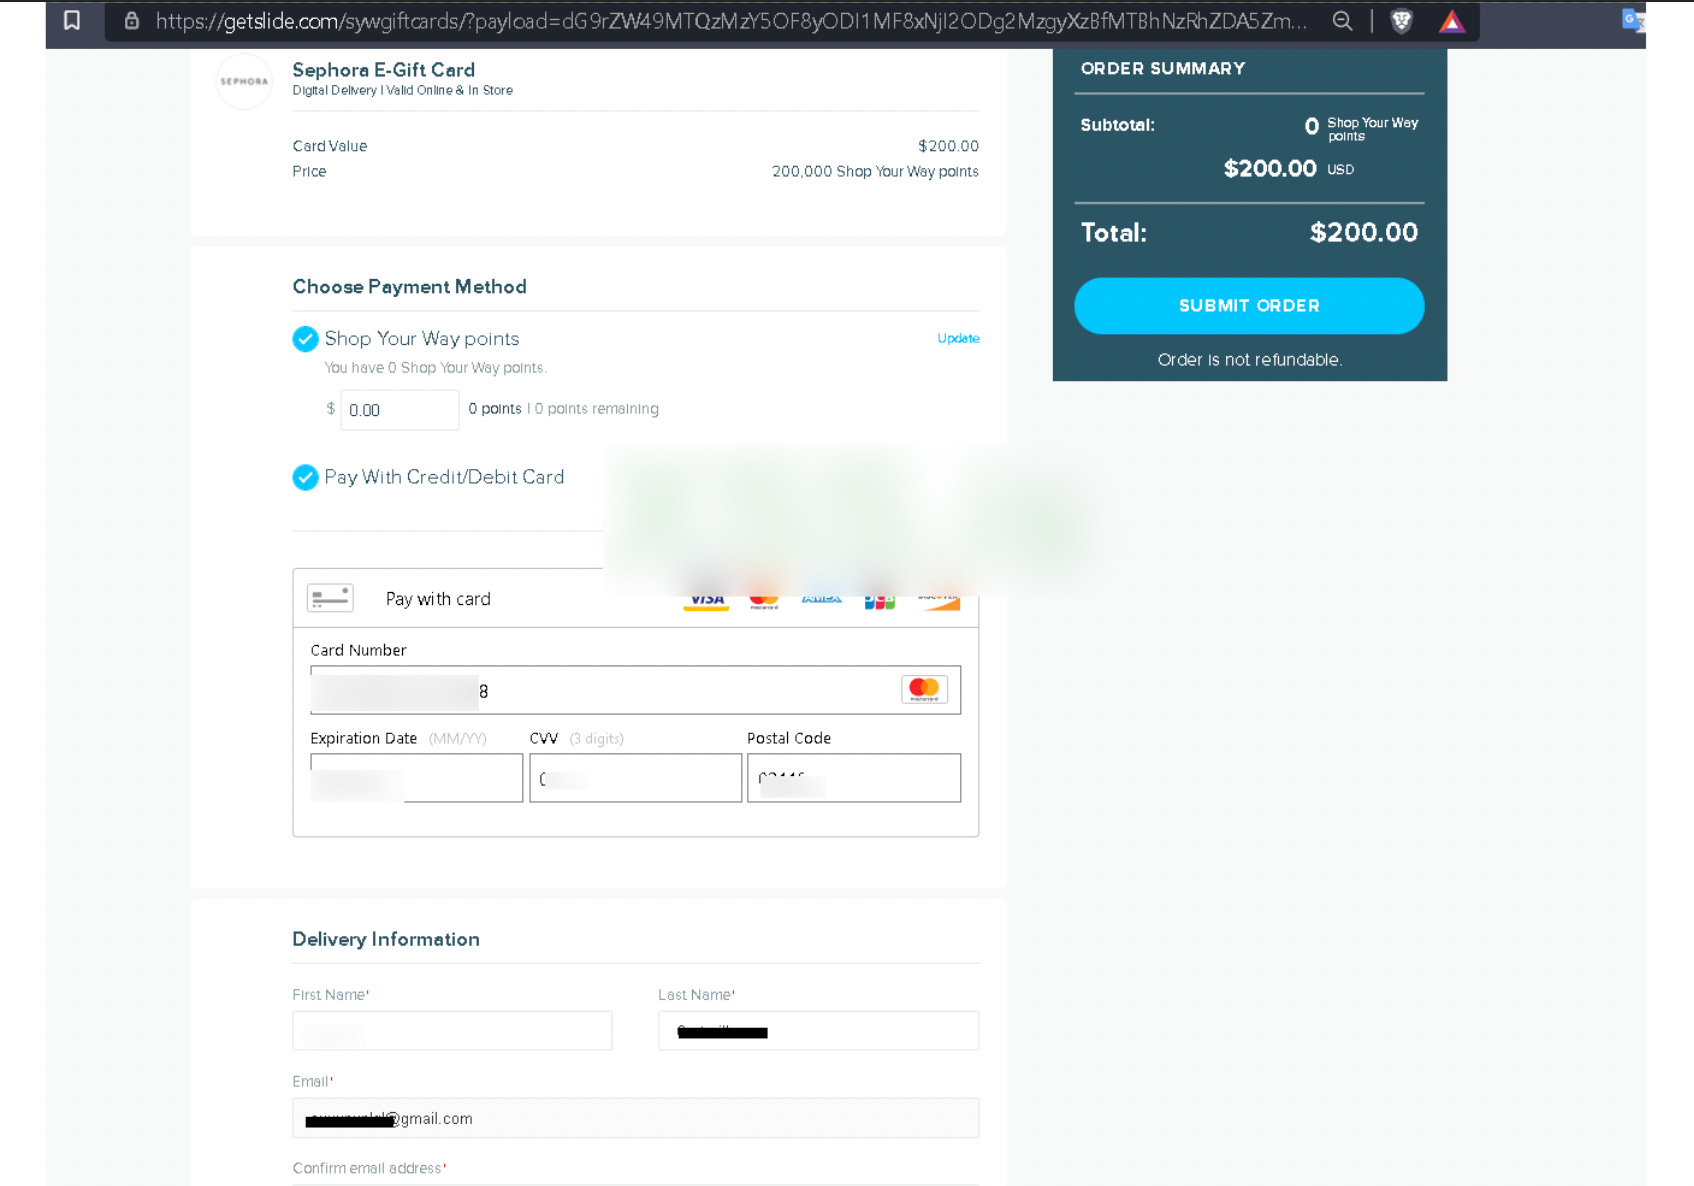This screenshot has width=1694, height=1186.
Task: Click the JCB card logo
Action: 880,600
